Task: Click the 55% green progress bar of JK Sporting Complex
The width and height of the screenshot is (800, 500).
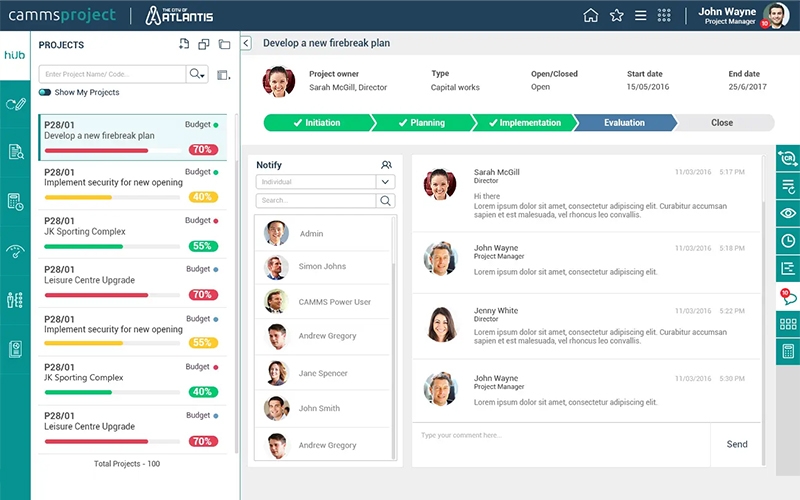Action: click(112, 246)
